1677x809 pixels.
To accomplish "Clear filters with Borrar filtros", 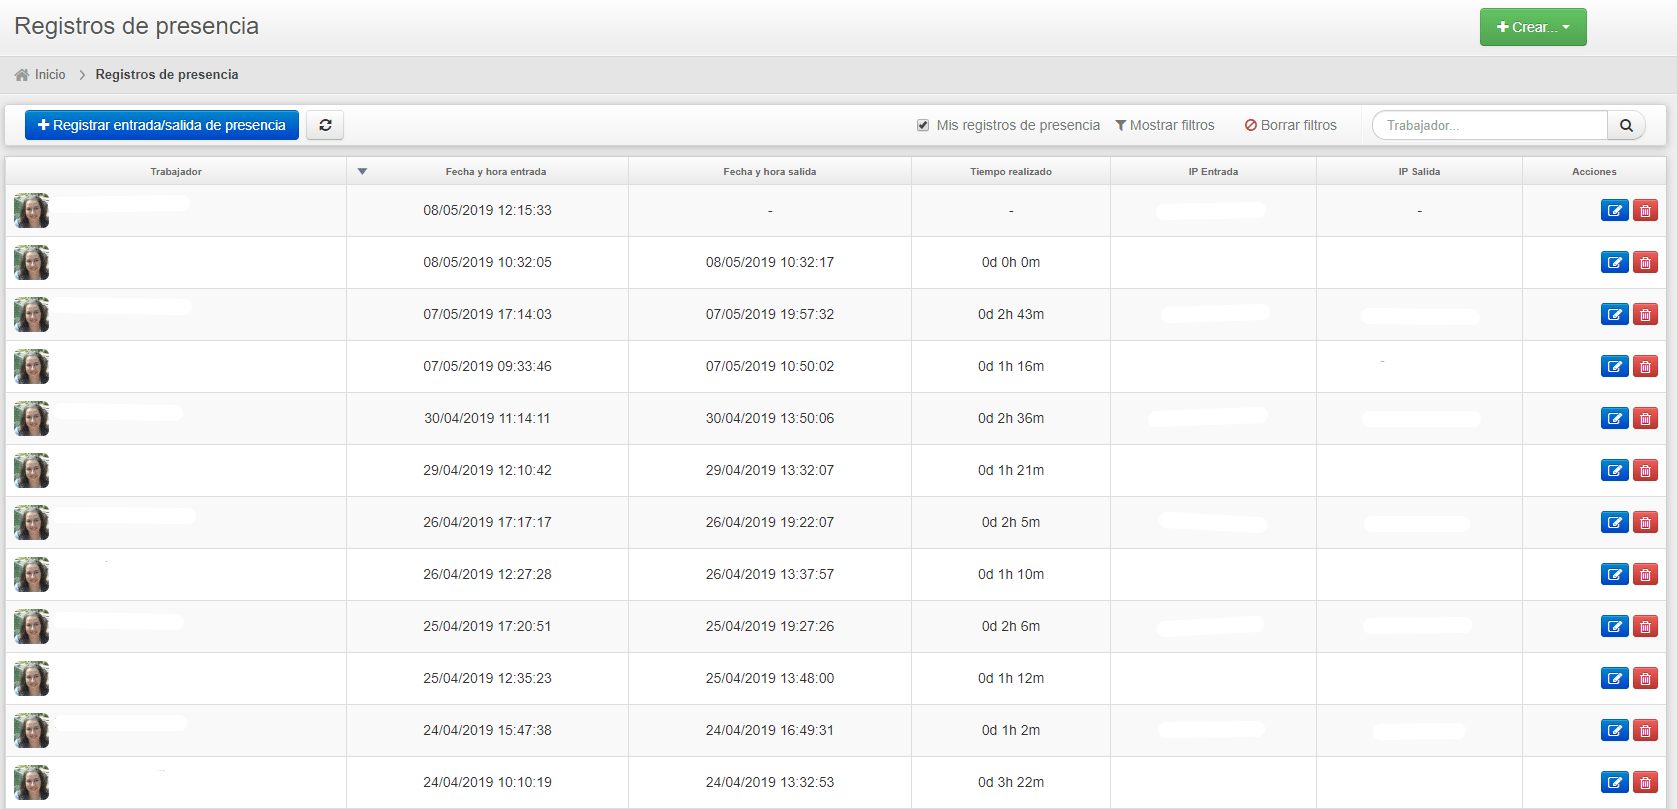I will (x=1291, y=125).
